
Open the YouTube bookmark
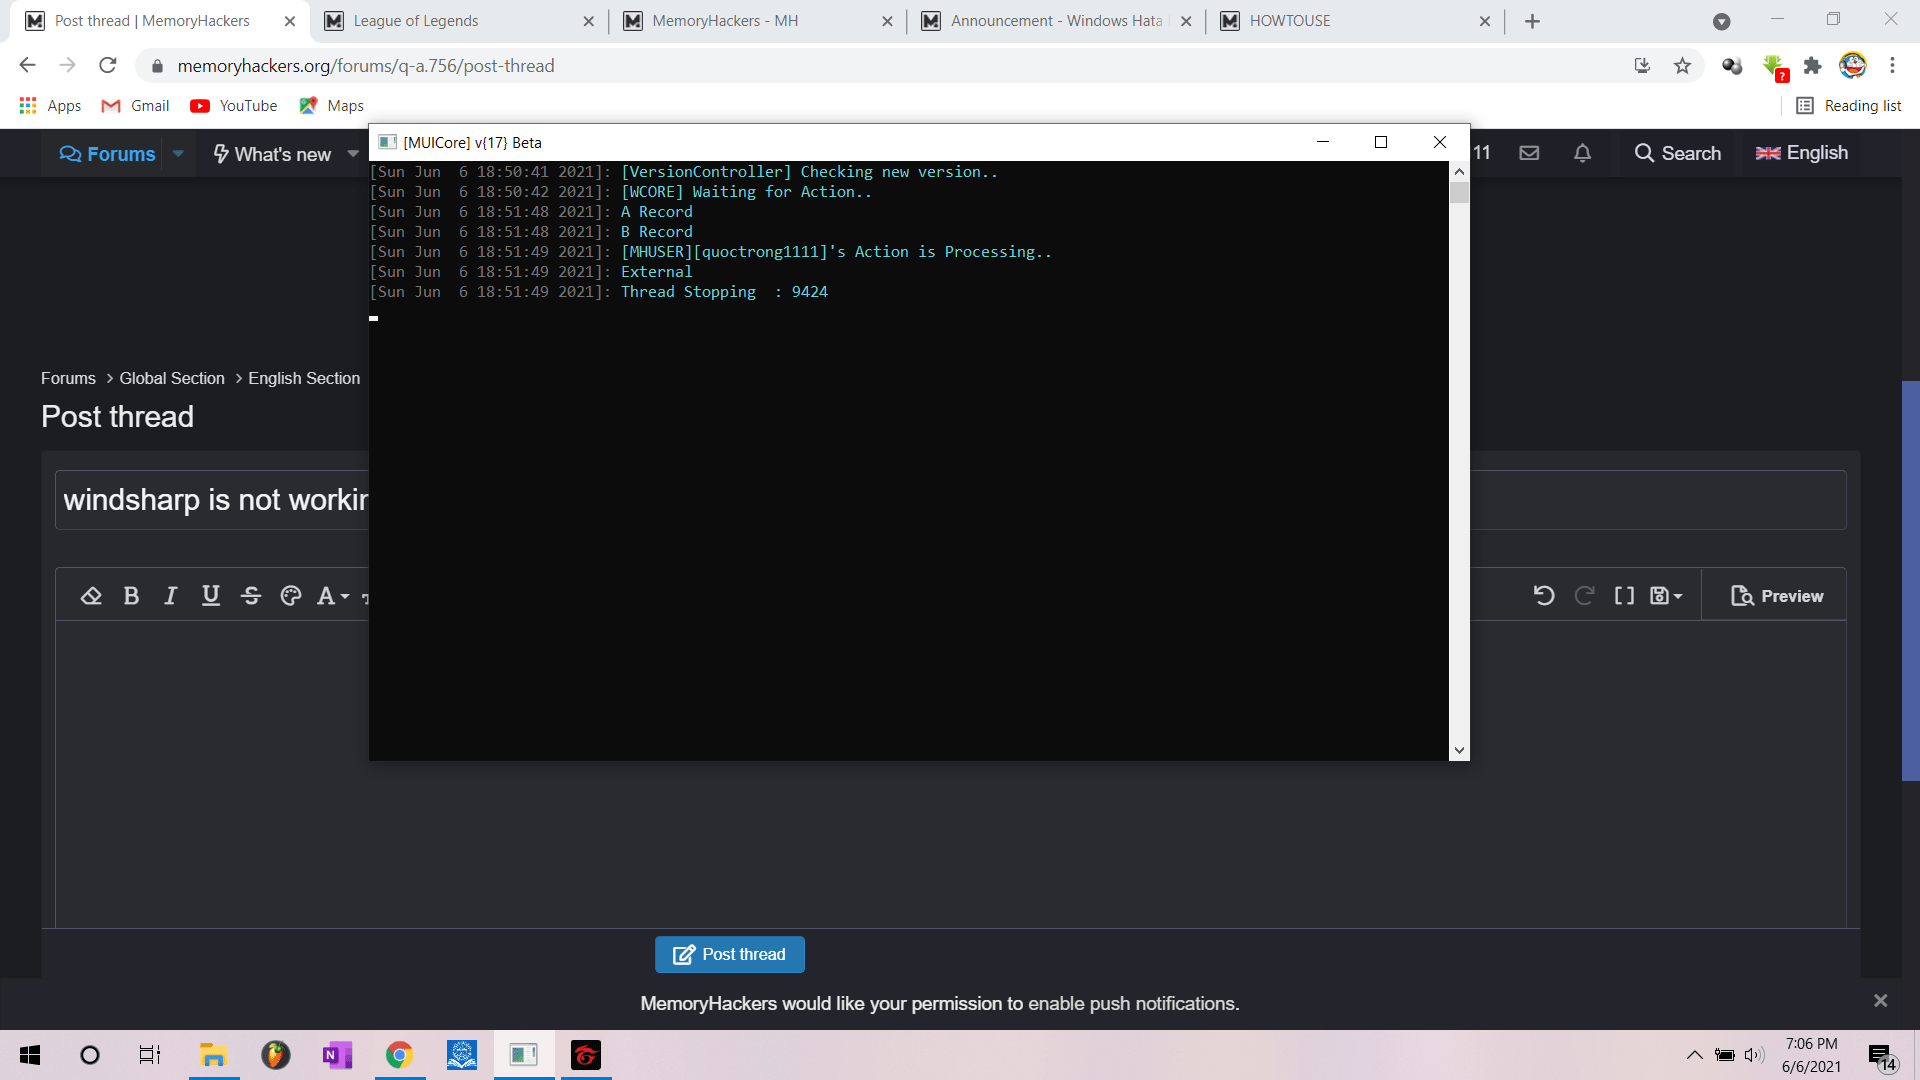234,105
